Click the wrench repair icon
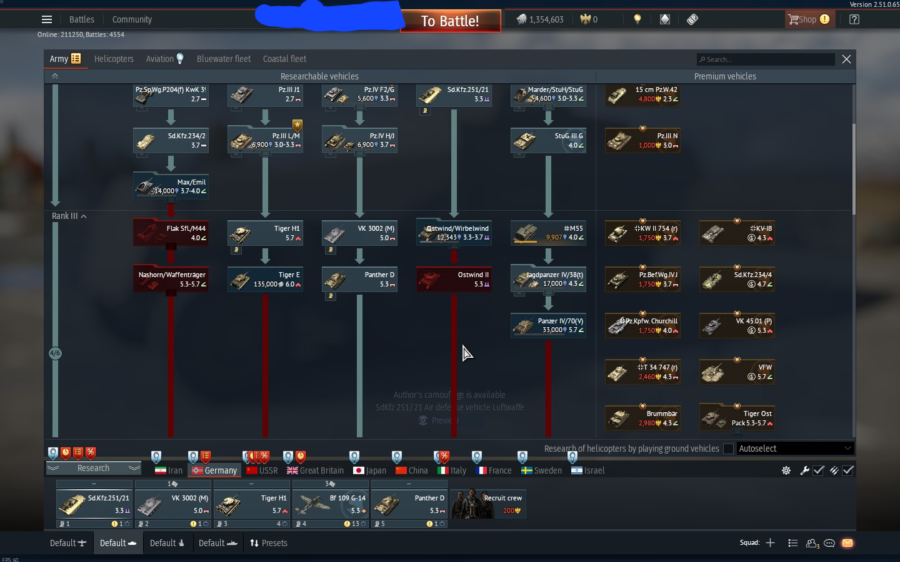900x562 pixels. (804, 470)
